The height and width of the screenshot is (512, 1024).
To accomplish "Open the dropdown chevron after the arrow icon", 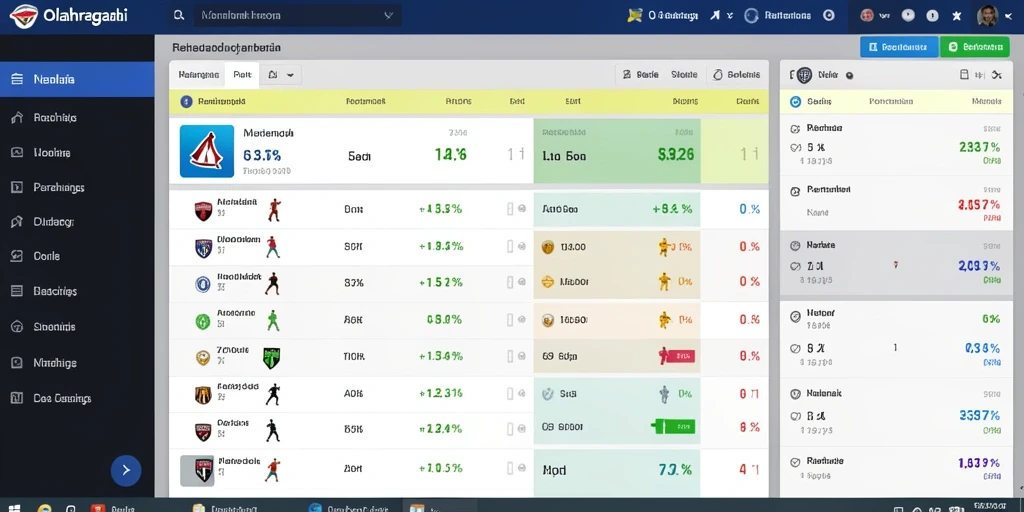I will coord(730,15).
